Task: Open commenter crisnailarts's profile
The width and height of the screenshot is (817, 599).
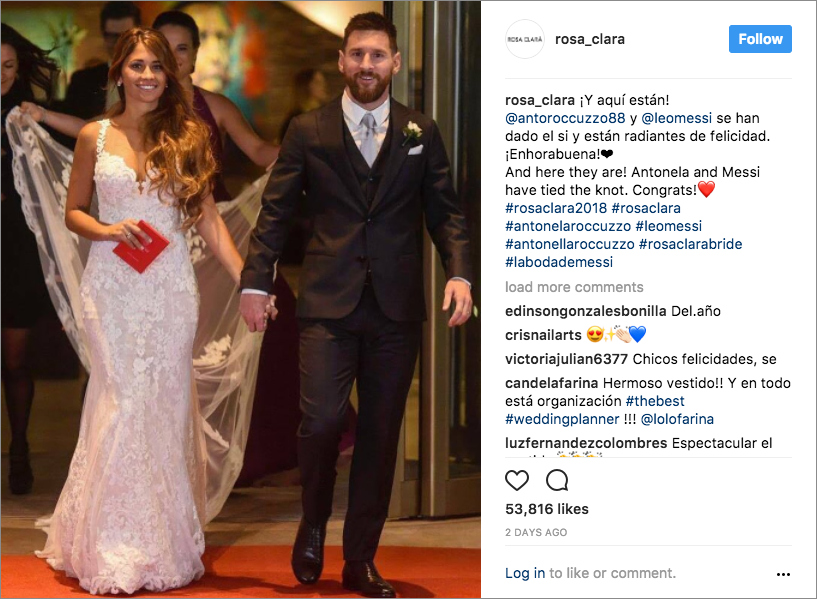Action: pos(543,335)
